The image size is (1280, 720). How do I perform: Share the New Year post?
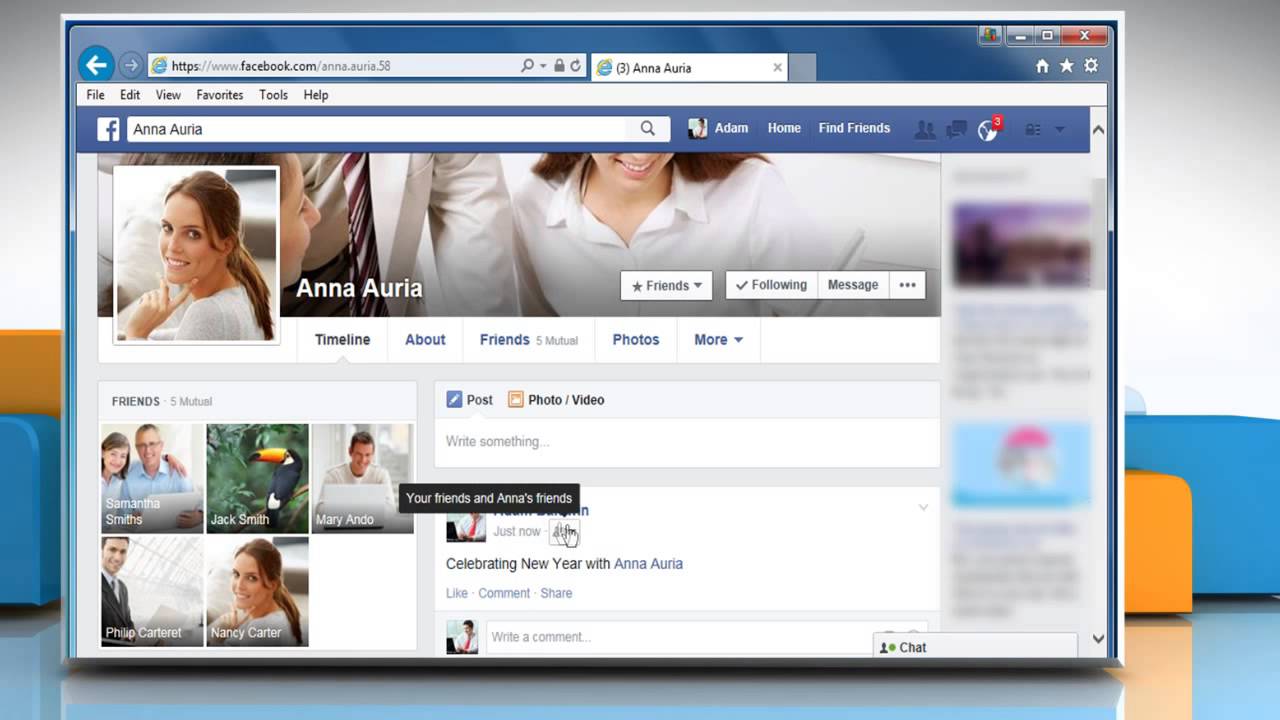coord(556,593)
